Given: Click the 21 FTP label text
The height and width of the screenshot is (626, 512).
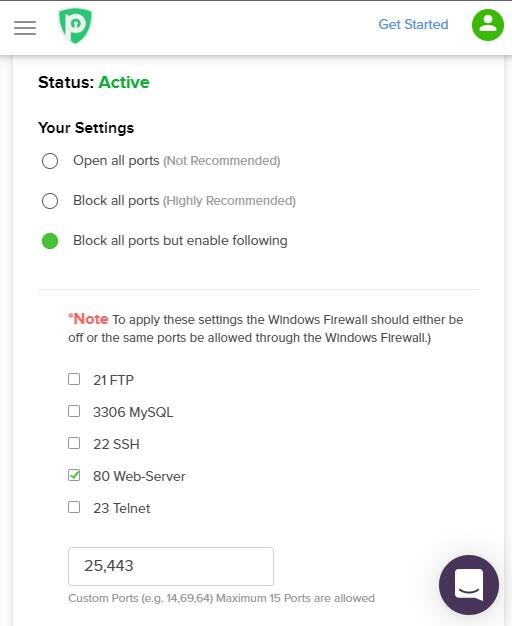Looking at the screenshot, I should pyautogui.click(x=113, y=380).
